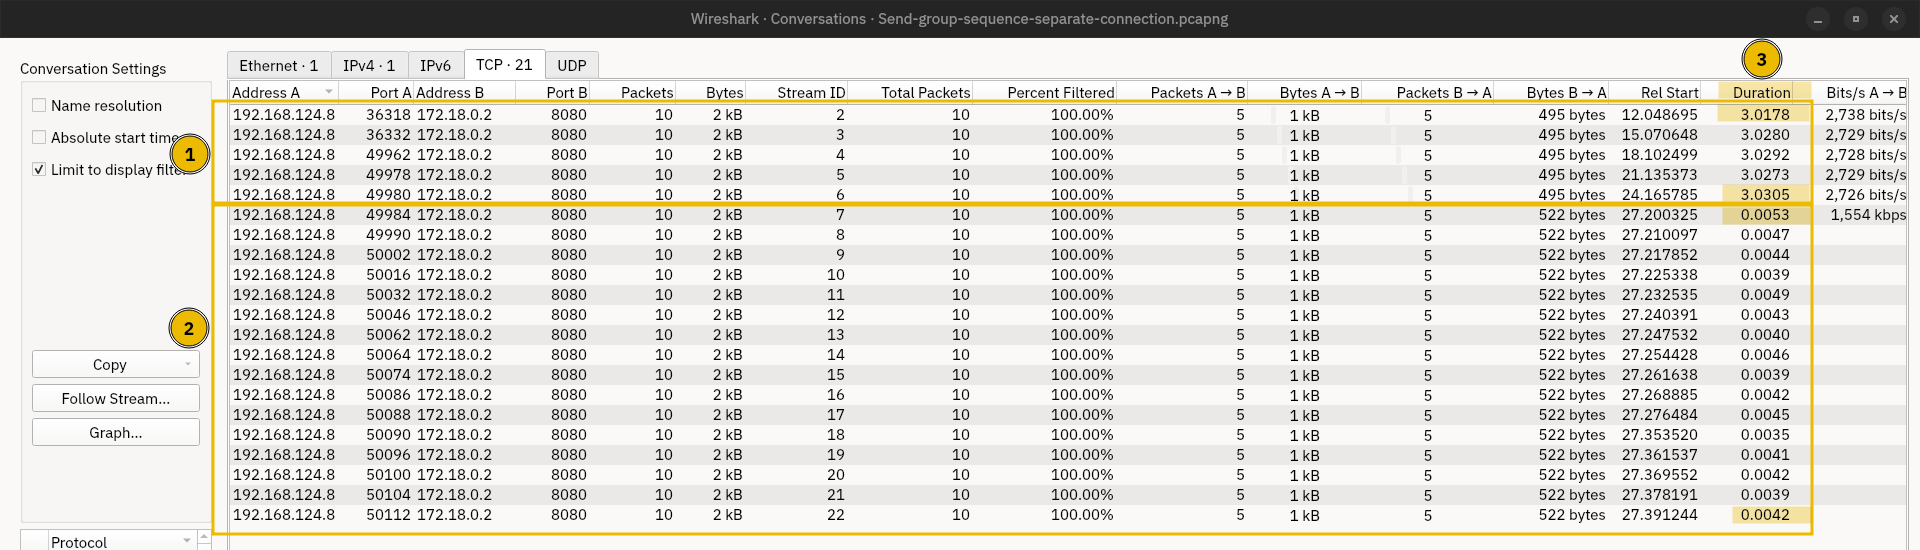Select row with Port A 50064
1920x550 pixels.
tap(1068, 354)
